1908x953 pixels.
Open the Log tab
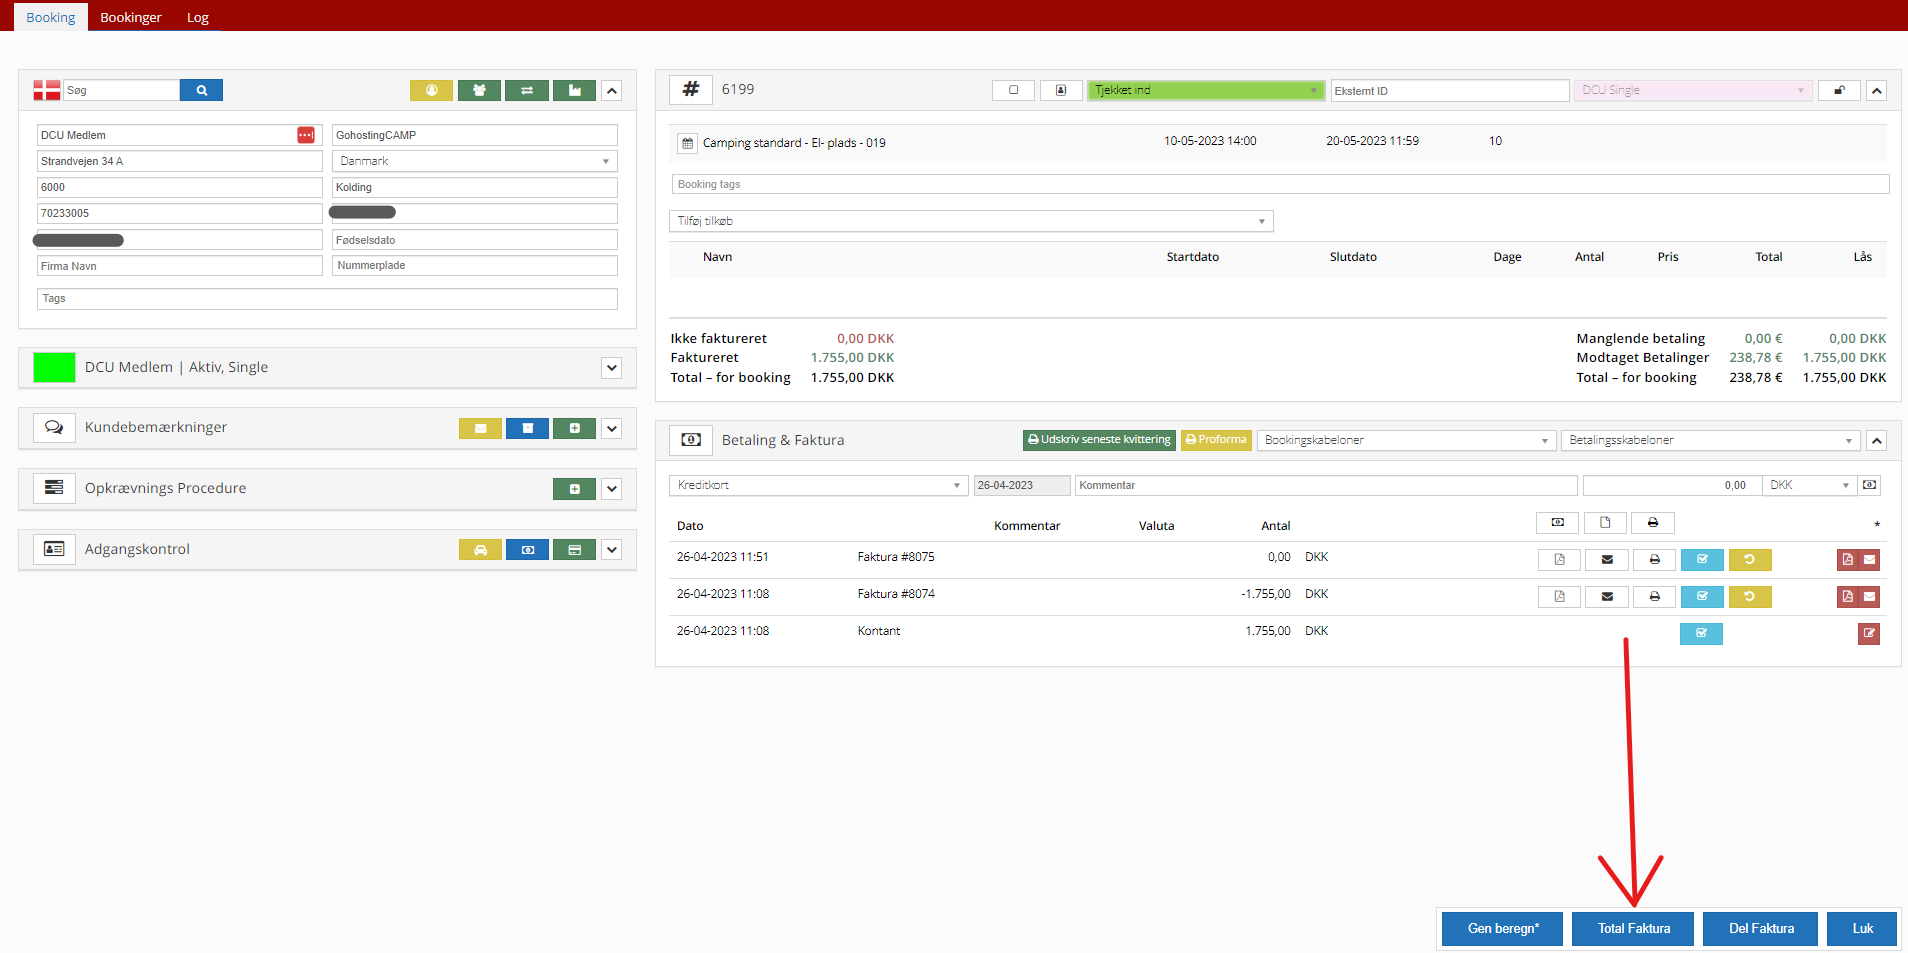pos(198,17)
